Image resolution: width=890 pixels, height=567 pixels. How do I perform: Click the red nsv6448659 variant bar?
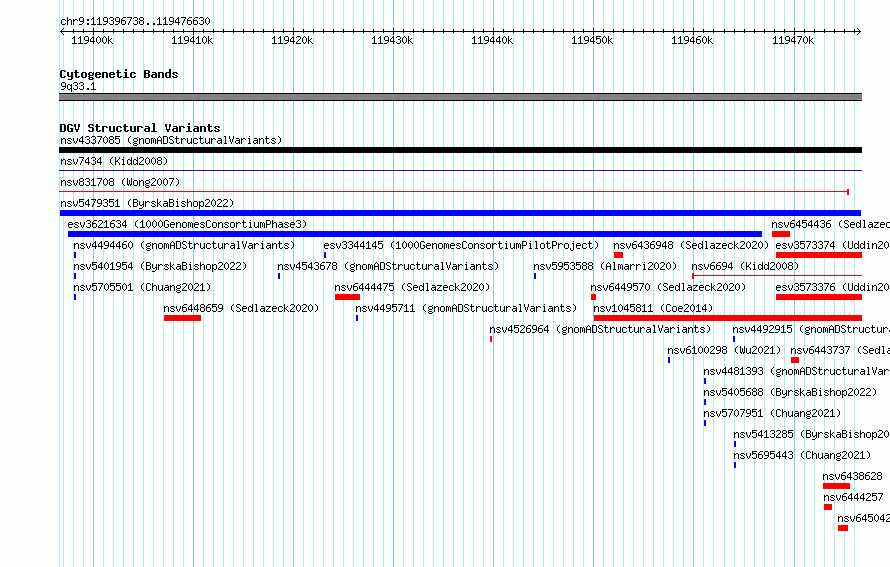[x=182, y=318]
